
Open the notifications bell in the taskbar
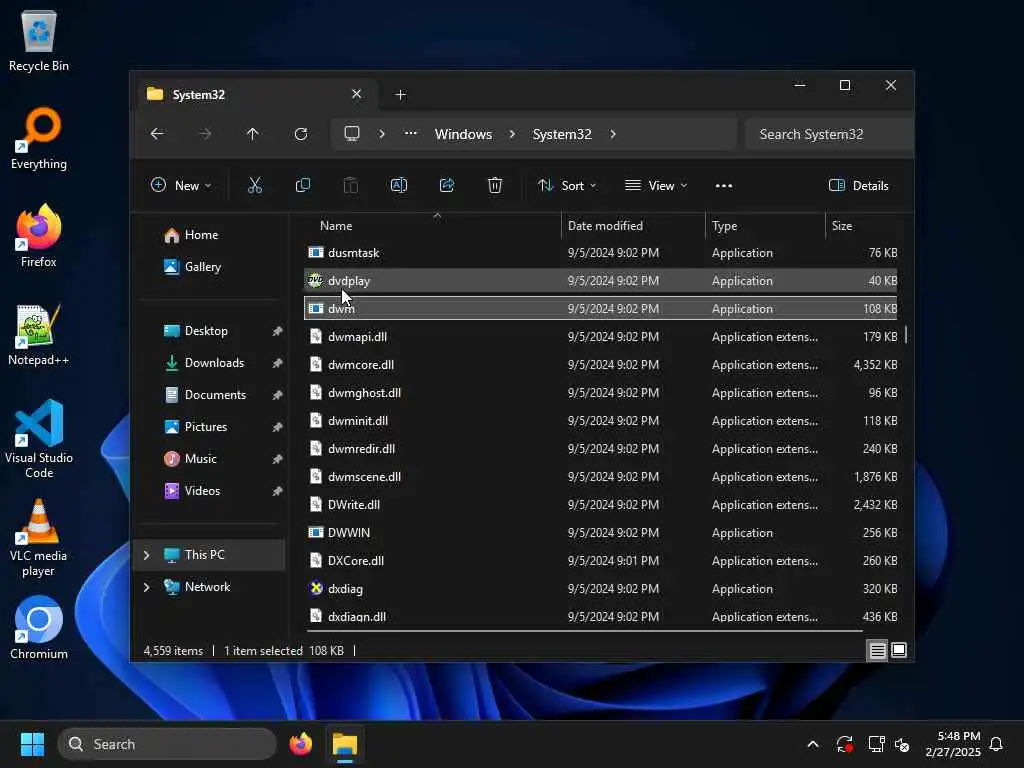click(x=997, y=744)
